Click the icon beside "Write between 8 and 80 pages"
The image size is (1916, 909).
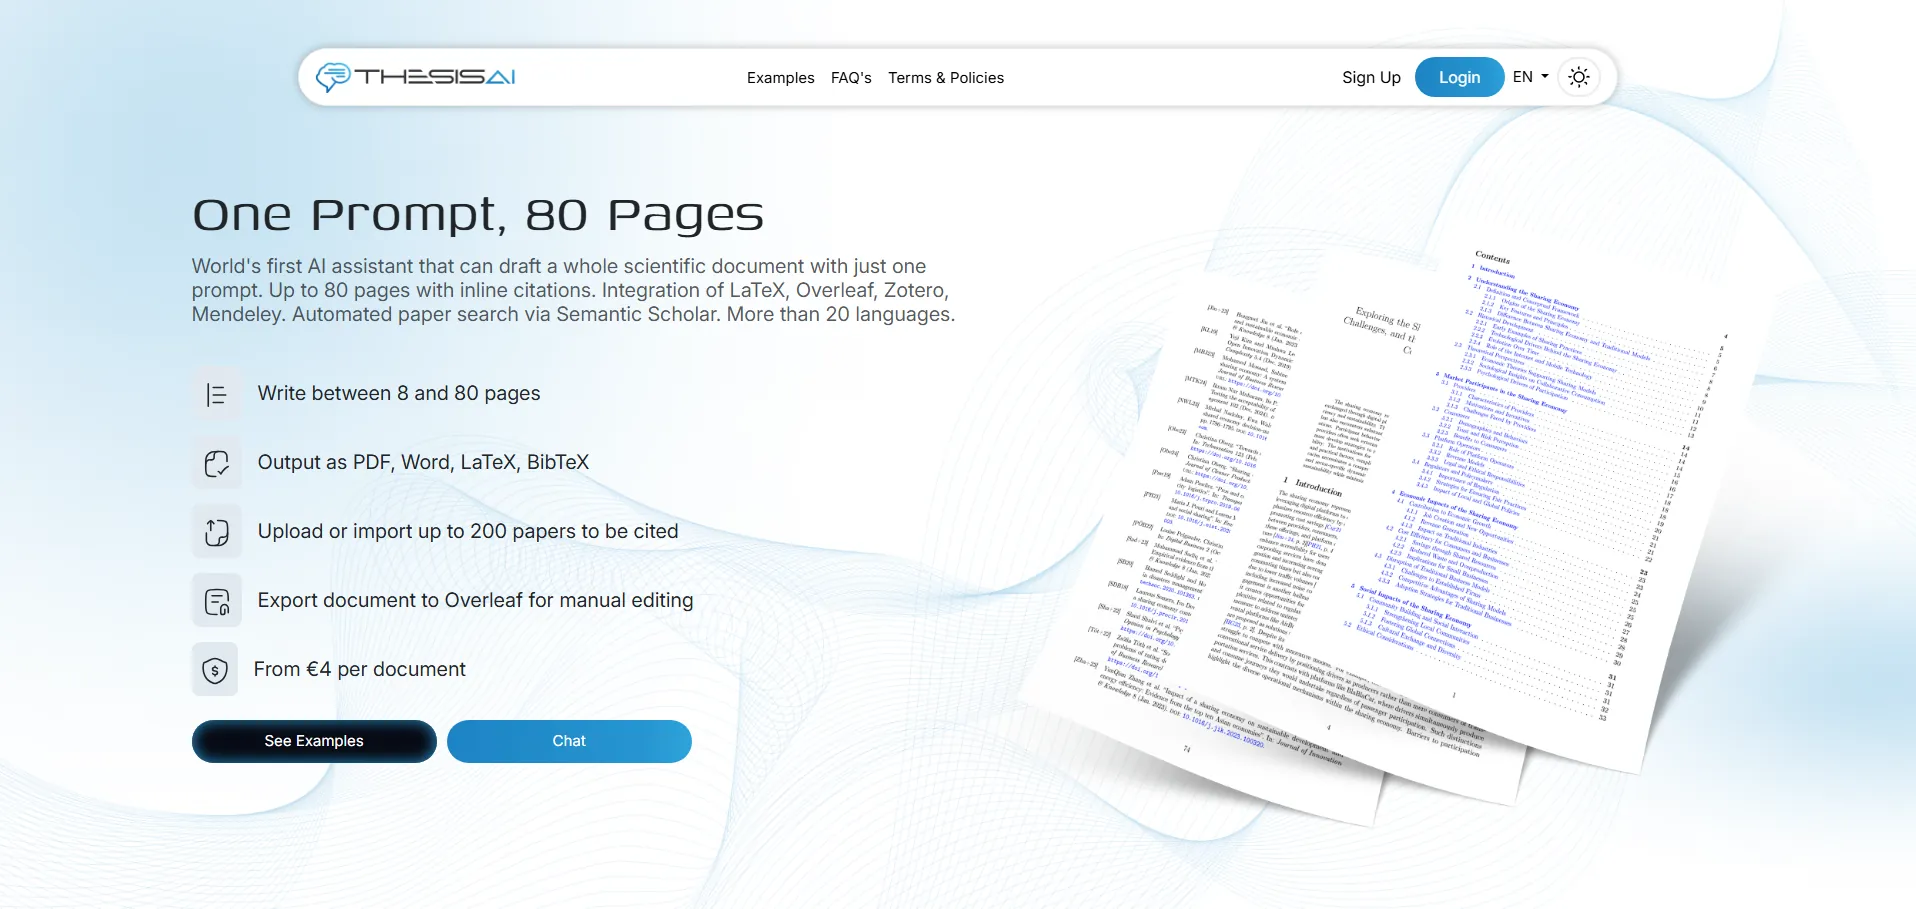tap(216, 395)
